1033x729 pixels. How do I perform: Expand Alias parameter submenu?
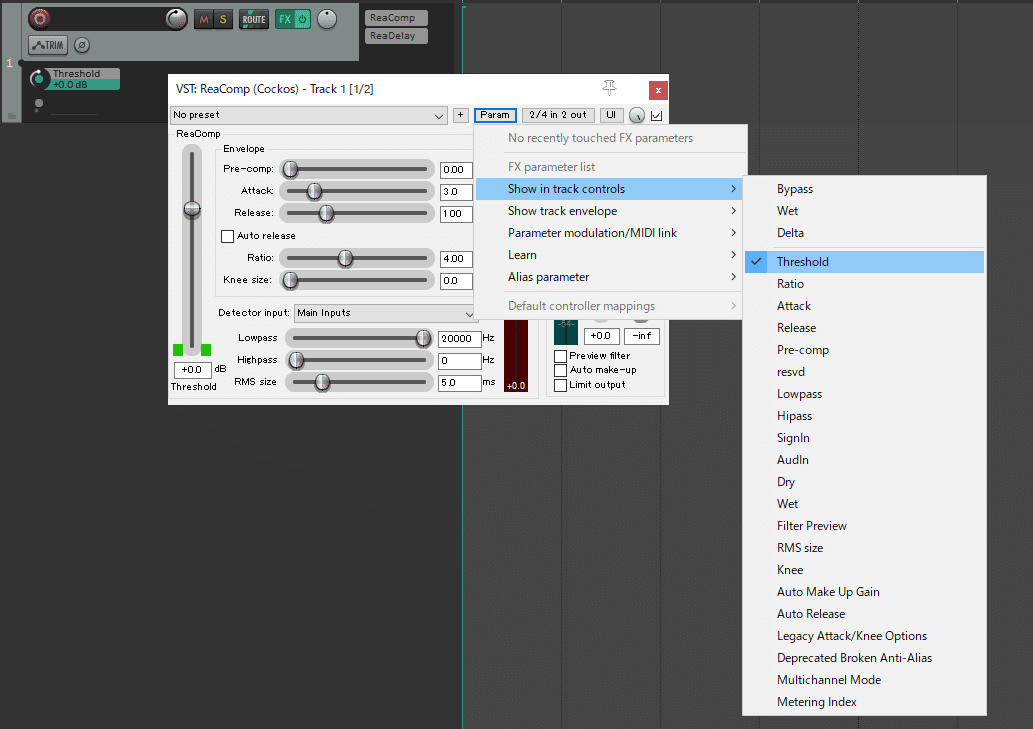coord(608,277)
